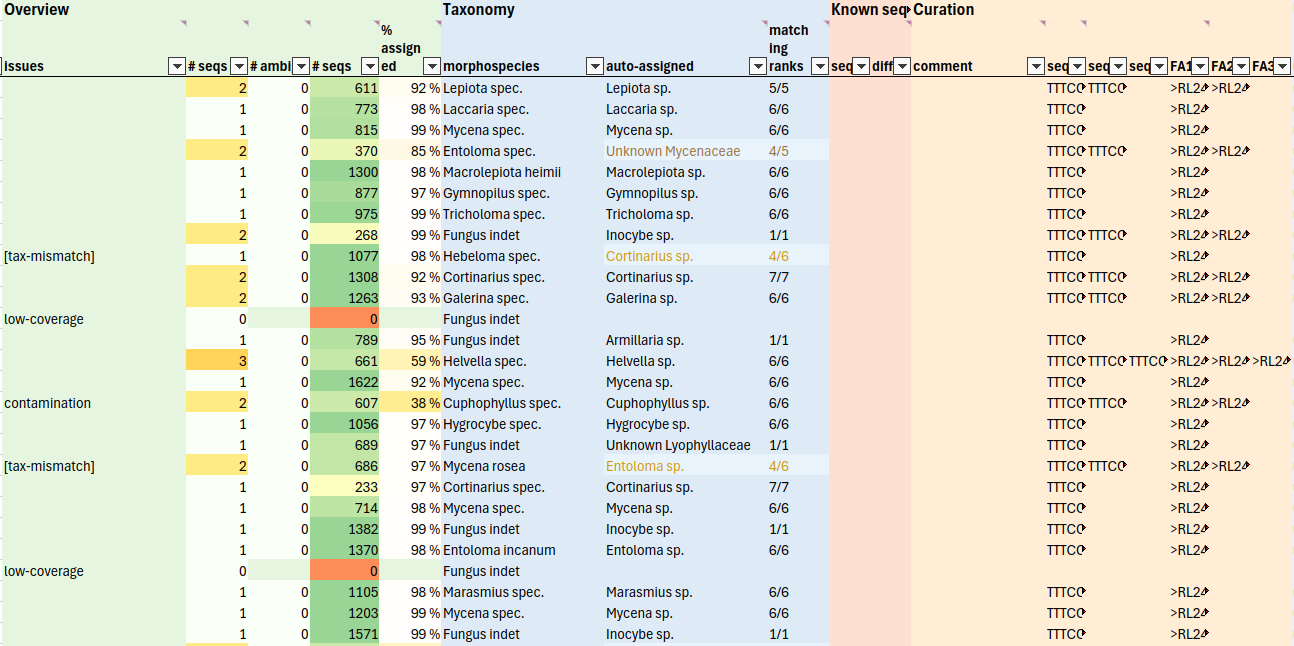Open the # seqs filter right of # ambi
1294x646 pixels.
click(370, 67)
